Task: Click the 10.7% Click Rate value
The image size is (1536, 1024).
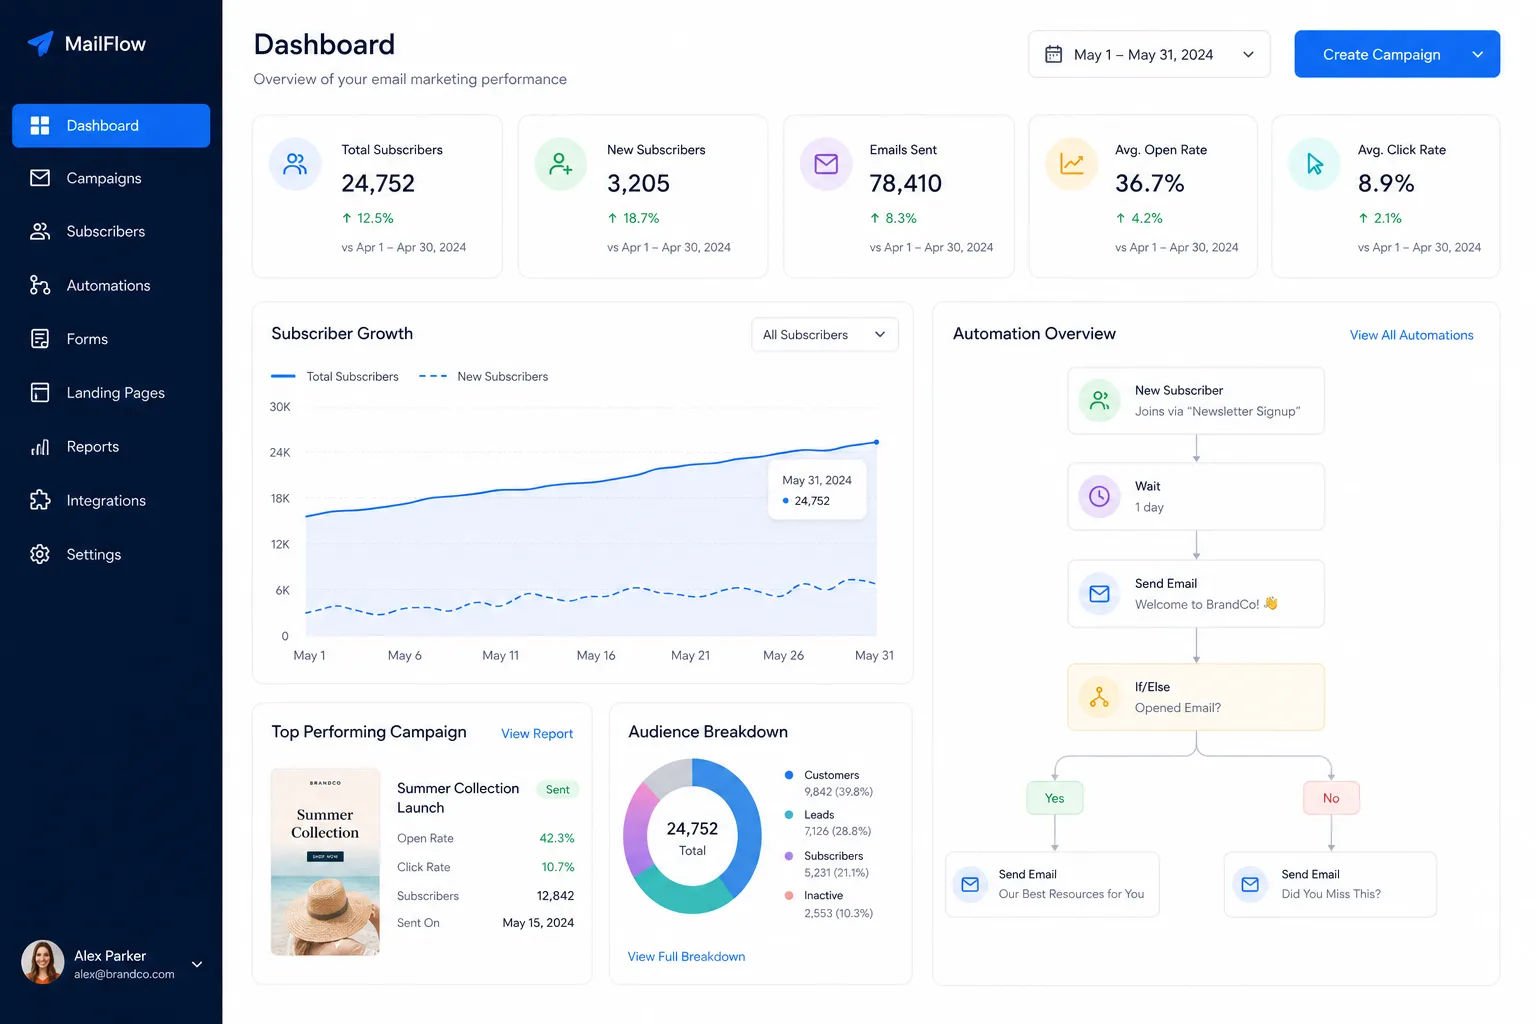Action: tap(558, 867)
